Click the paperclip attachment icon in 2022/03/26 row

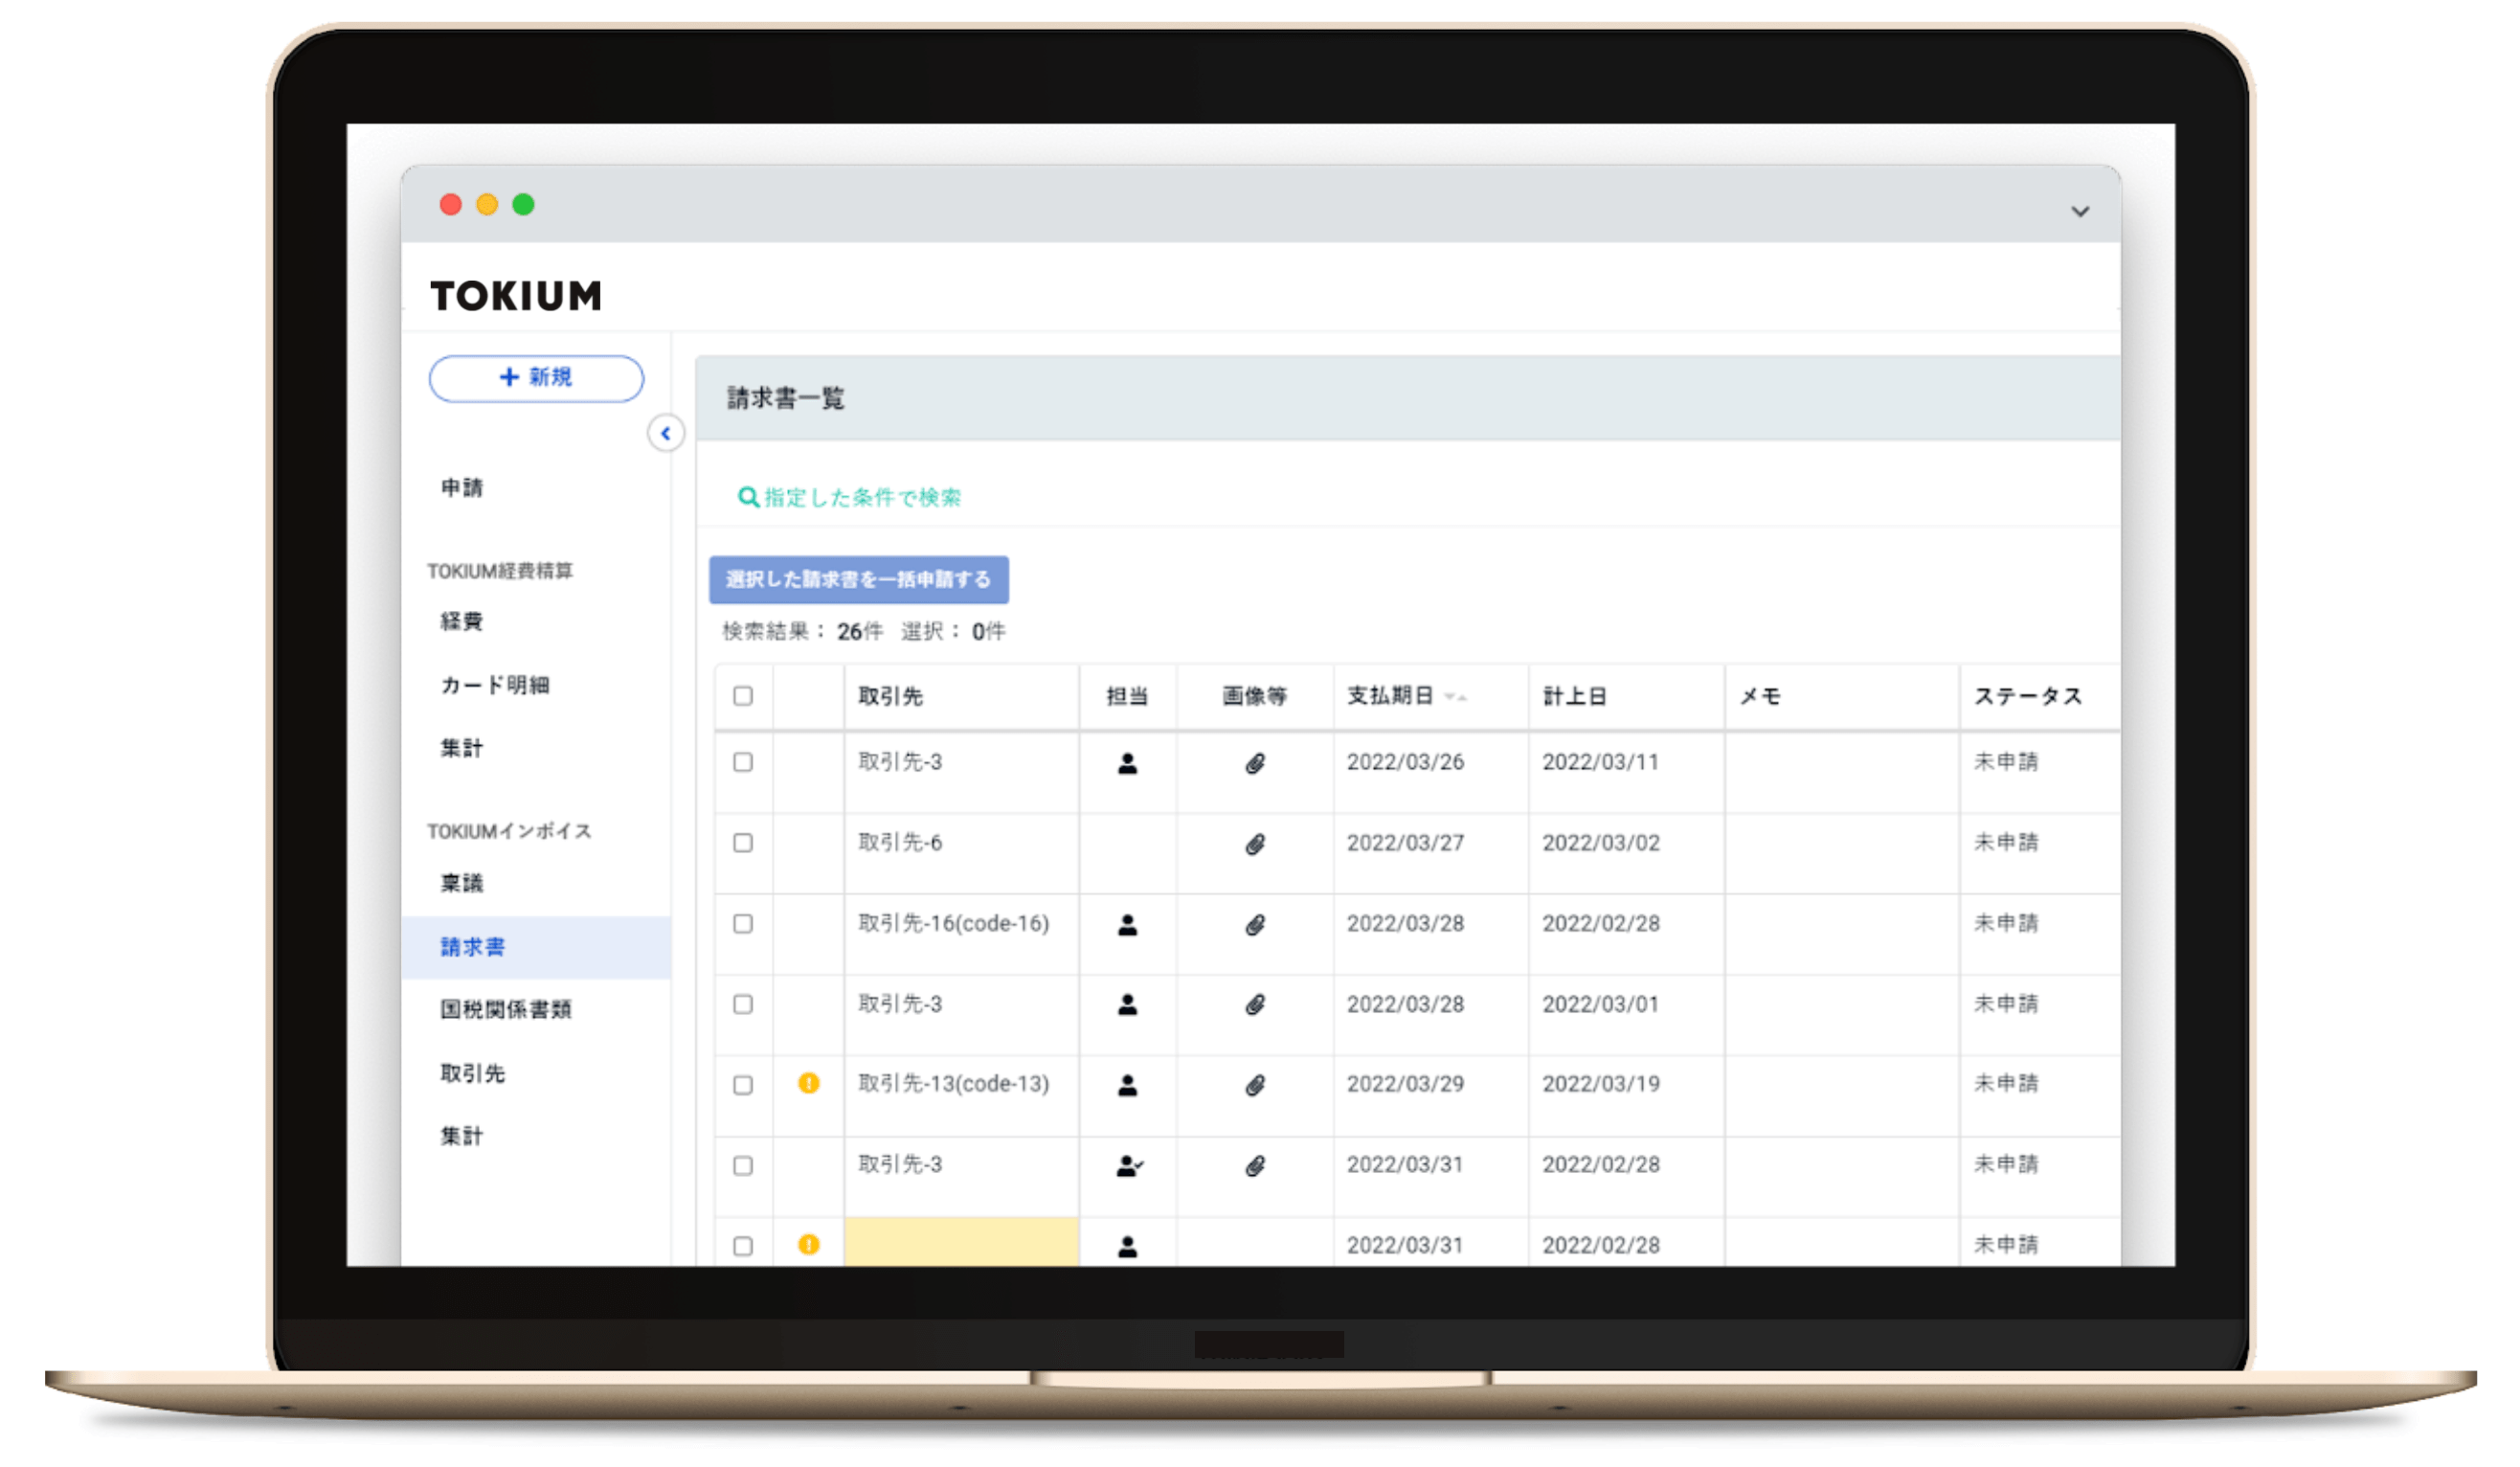[x=1255, y=763]
